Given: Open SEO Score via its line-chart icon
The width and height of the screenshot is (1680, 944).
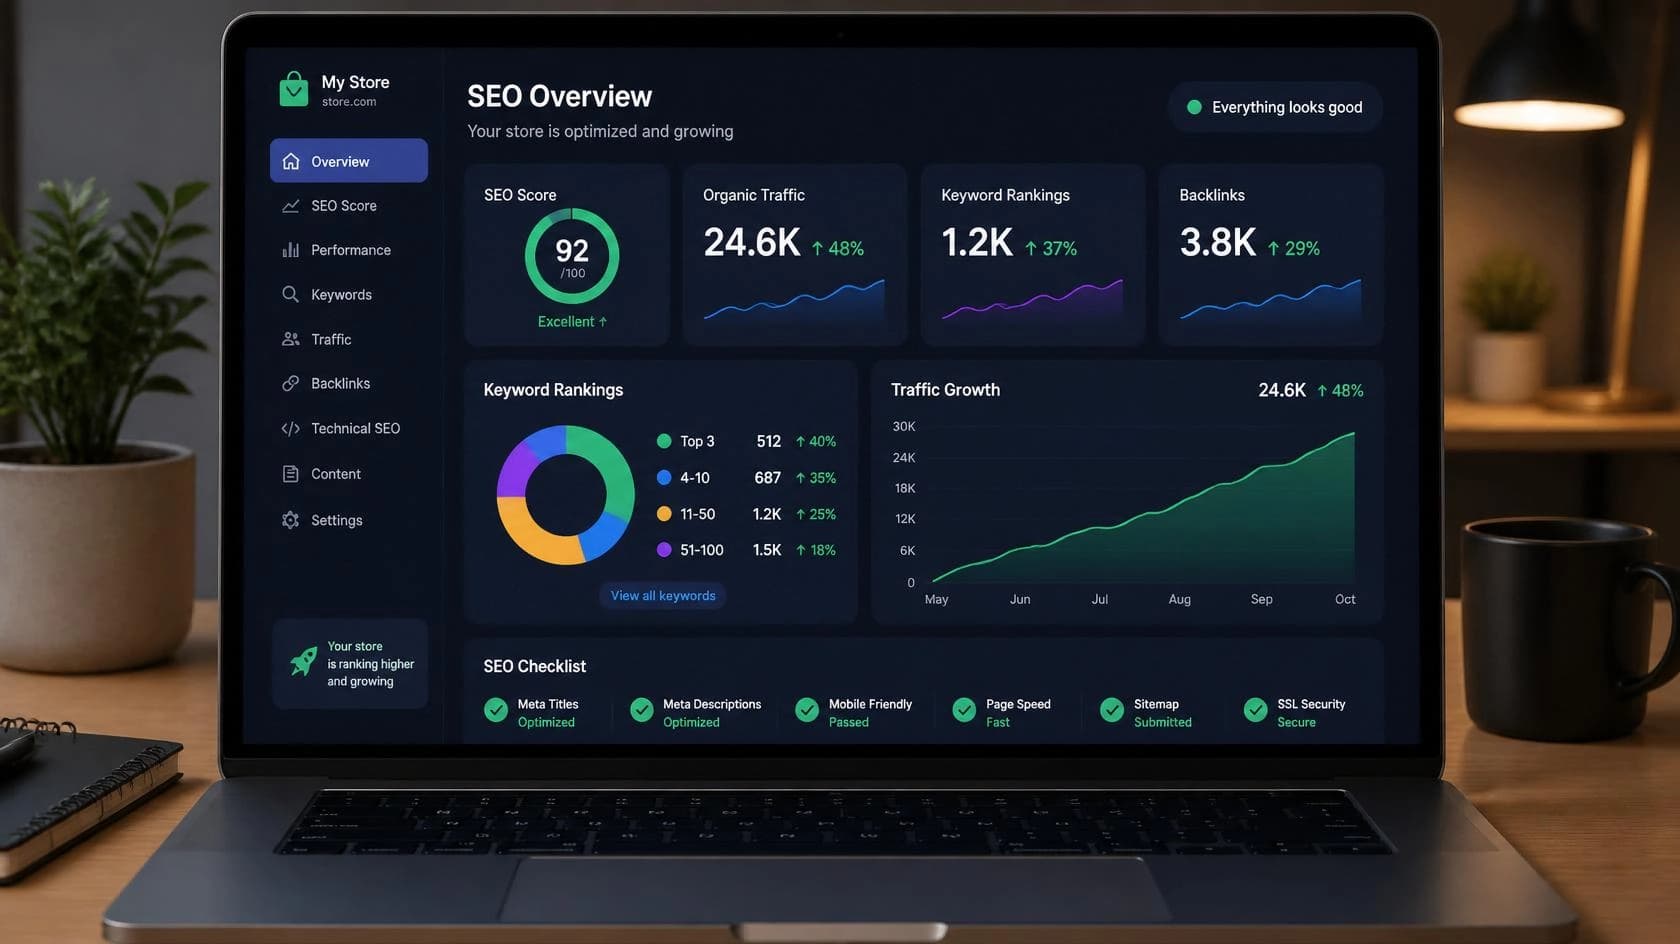Looking at the screenshot, I should (x=290, y=206).
